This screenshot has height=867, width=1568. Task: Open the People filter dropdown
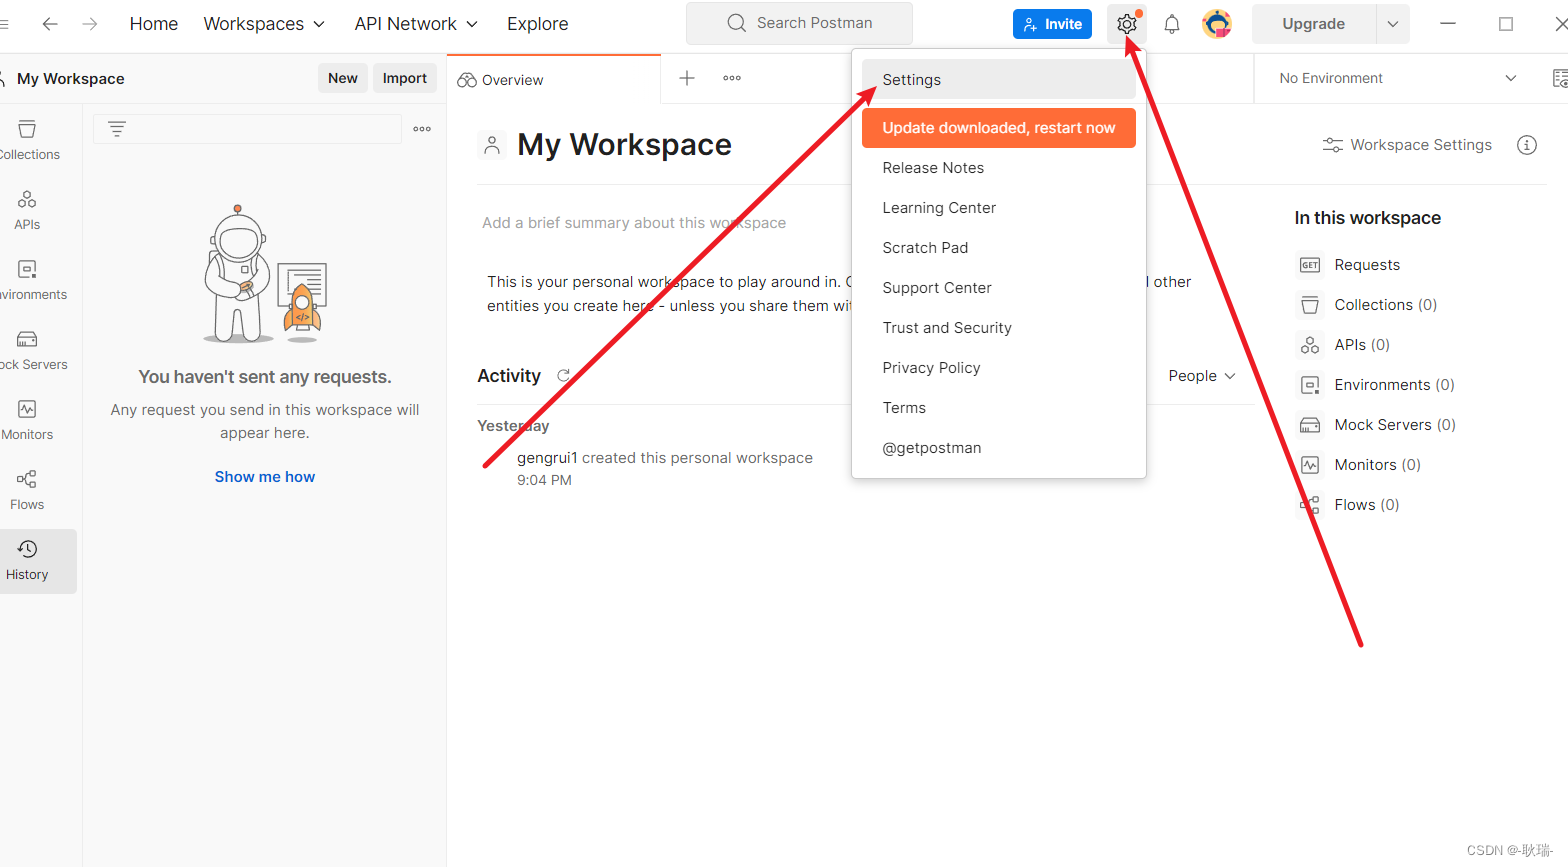coord(1202,376)
